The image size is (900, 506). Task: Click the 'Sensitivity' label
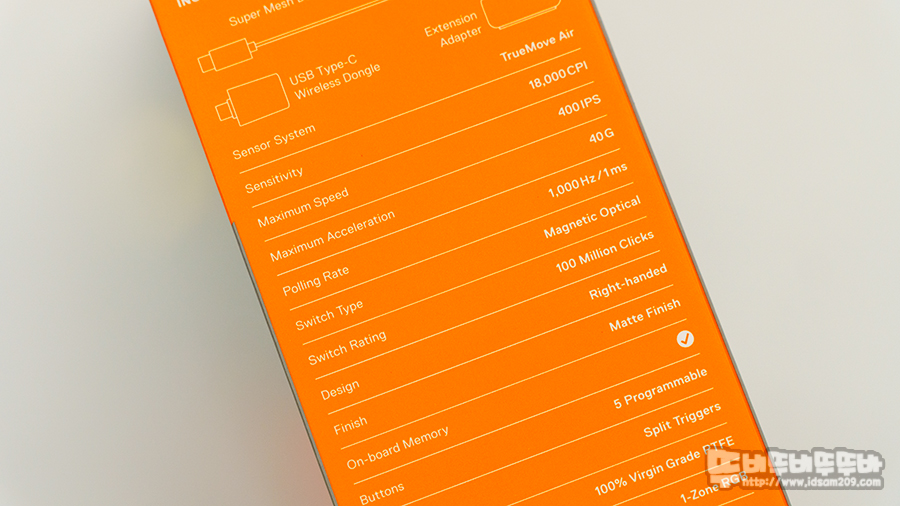(x=274, y=180)
